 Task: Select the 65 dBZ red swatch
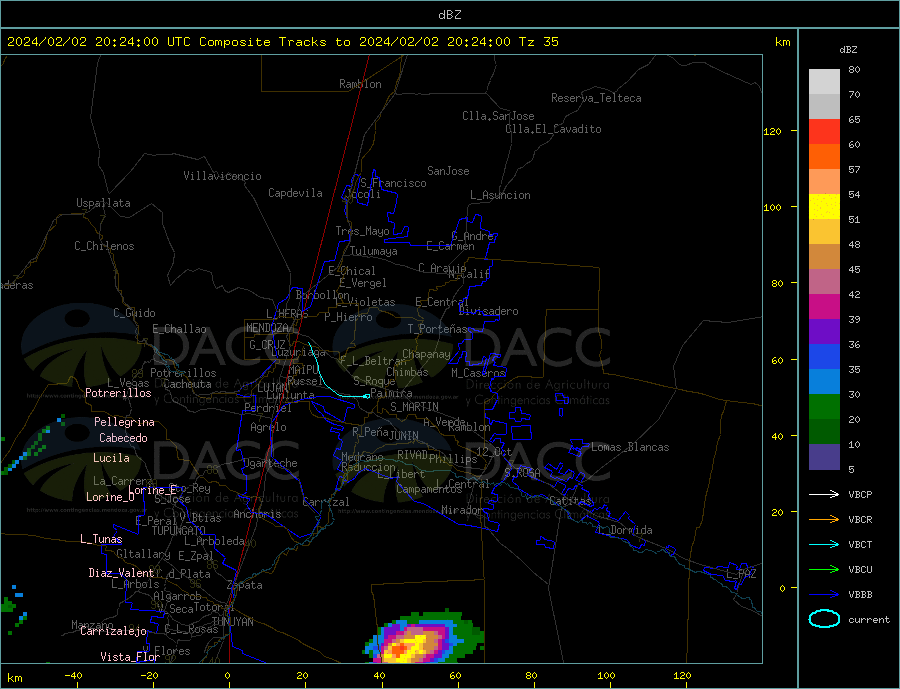click(824, 131)
